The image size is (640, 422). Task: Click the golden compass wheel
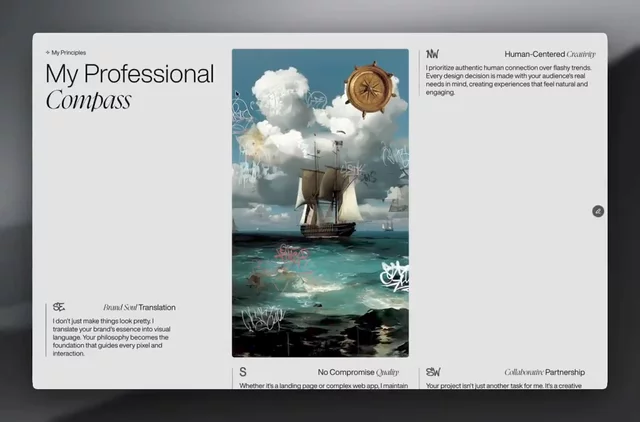click(x=370, y=89)
